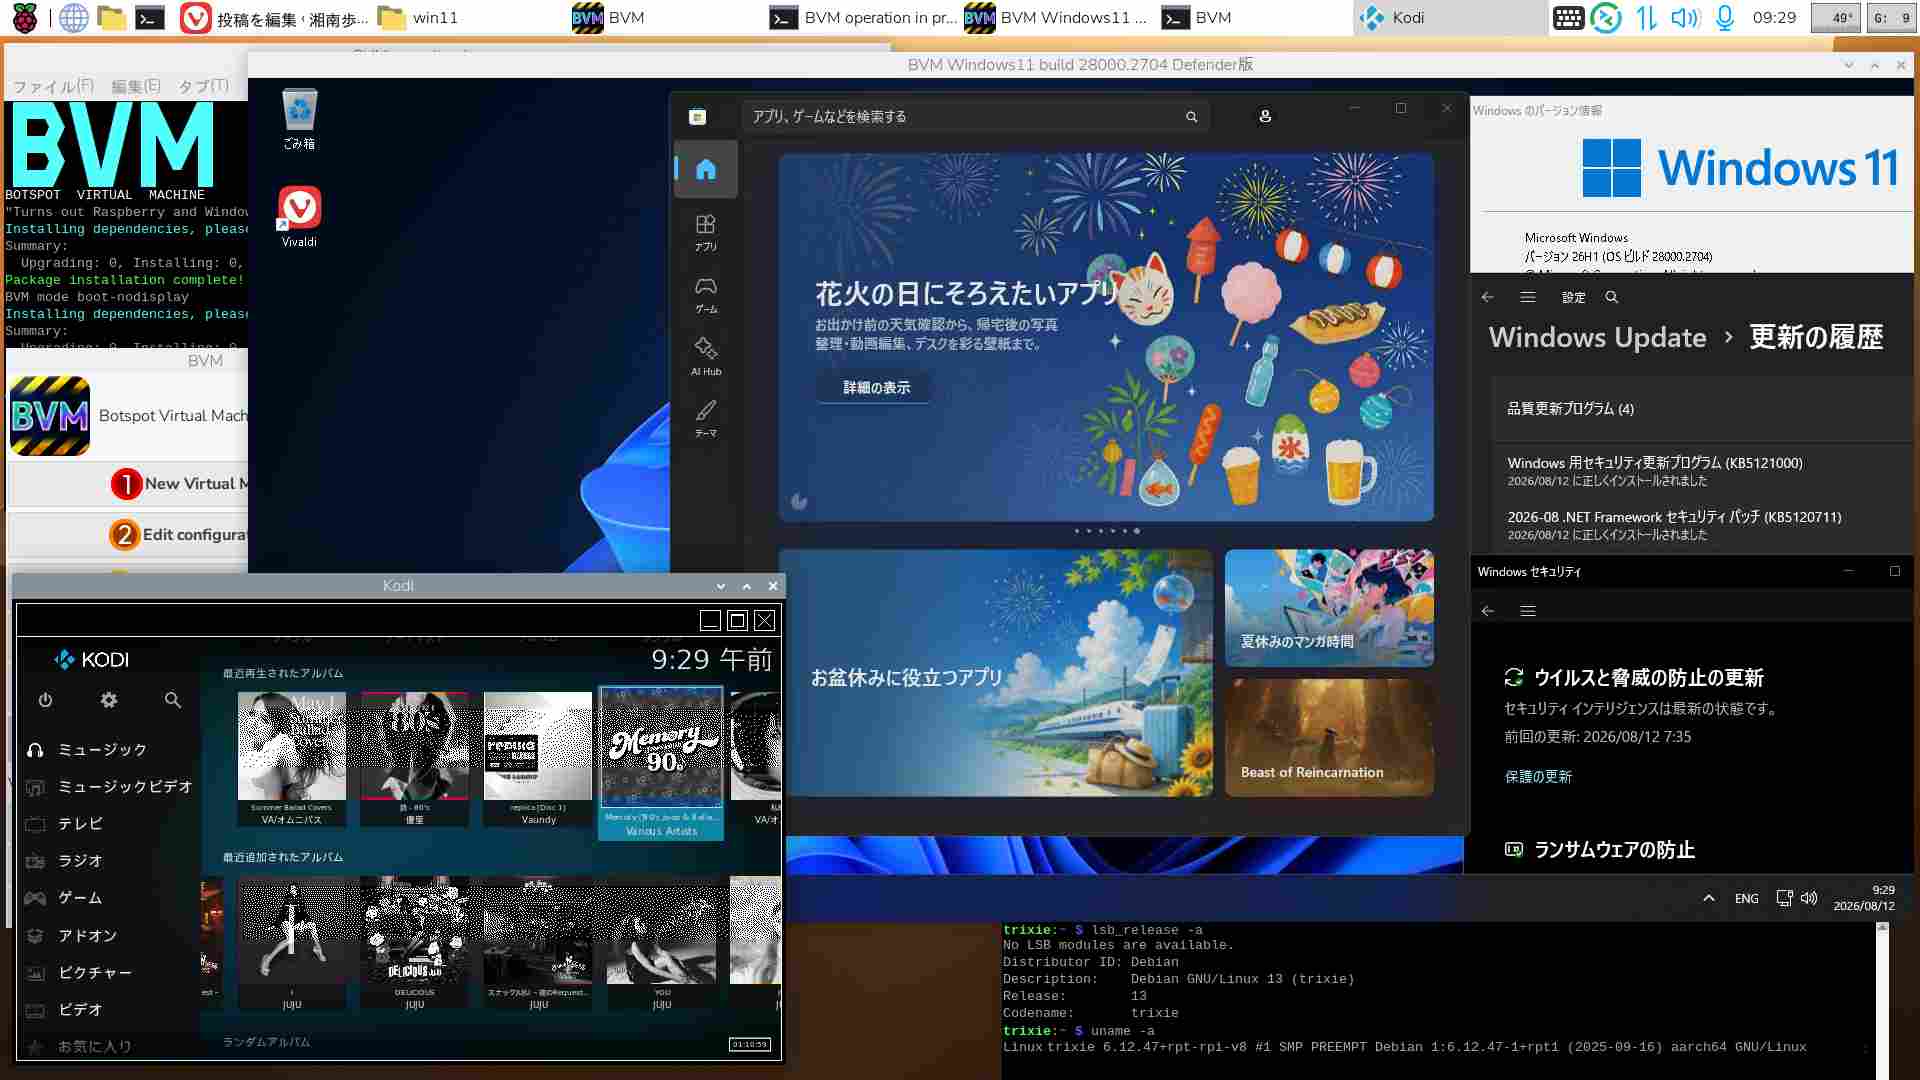Click the Windows taskbar clock showing 9:29
This screenshot has height=1080, width=1920.
click(x=1864, y=898)
